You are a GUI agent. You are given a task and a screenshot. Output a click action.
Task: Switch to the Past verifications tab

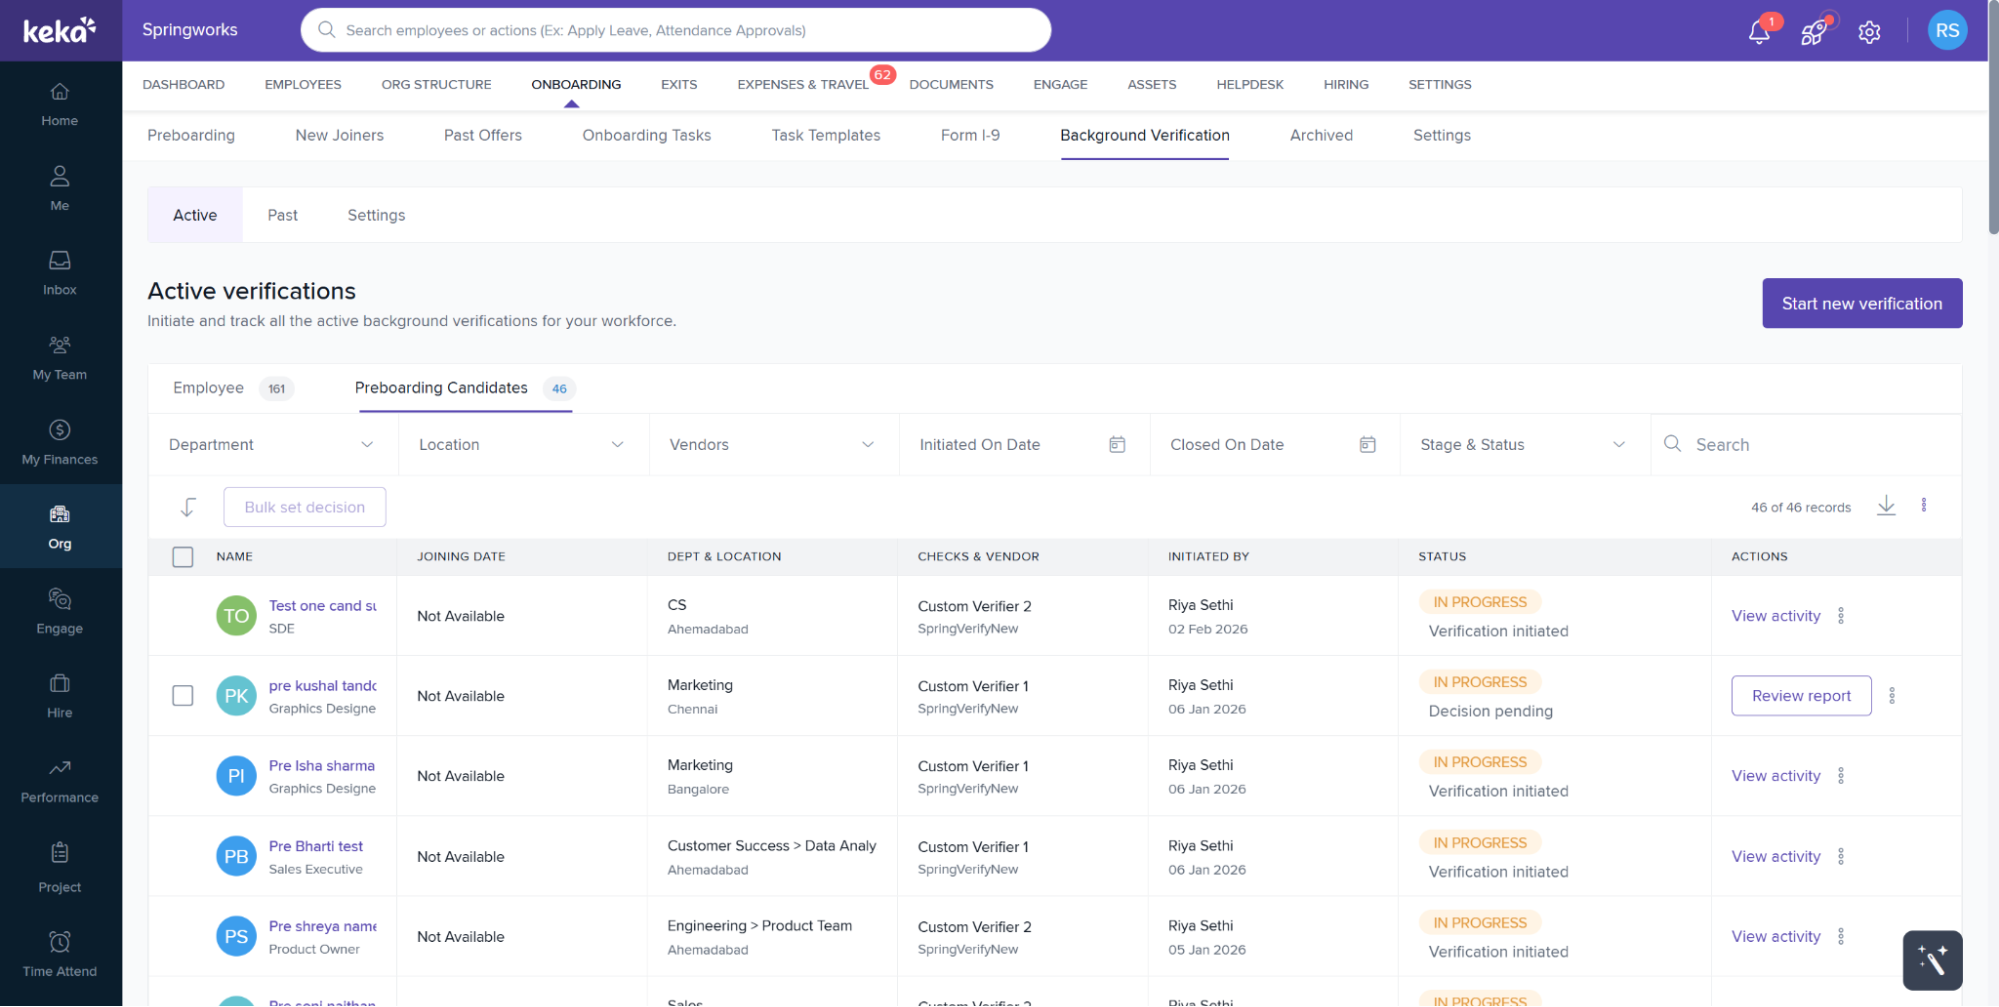click(282, 215)
